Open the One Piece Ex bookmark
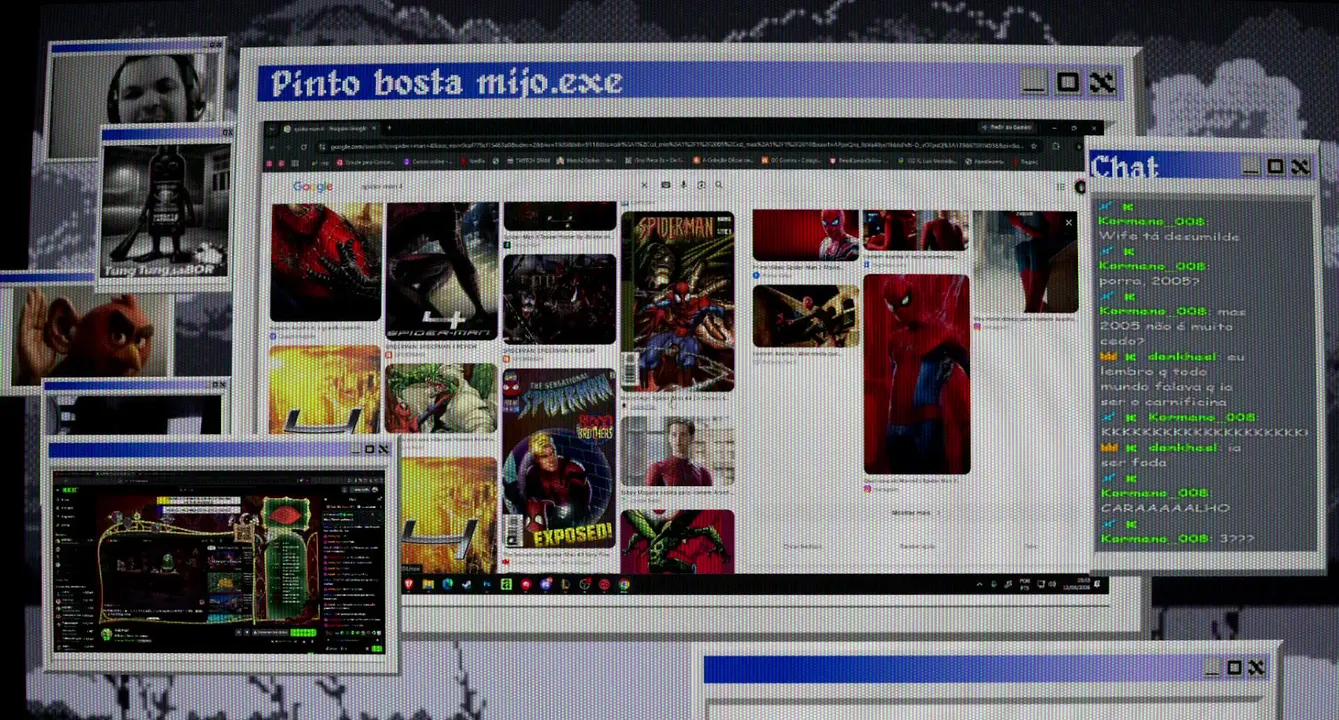The width and height of the screenshot is (1339, 720). pyautogui.click(x=654, y=160)
